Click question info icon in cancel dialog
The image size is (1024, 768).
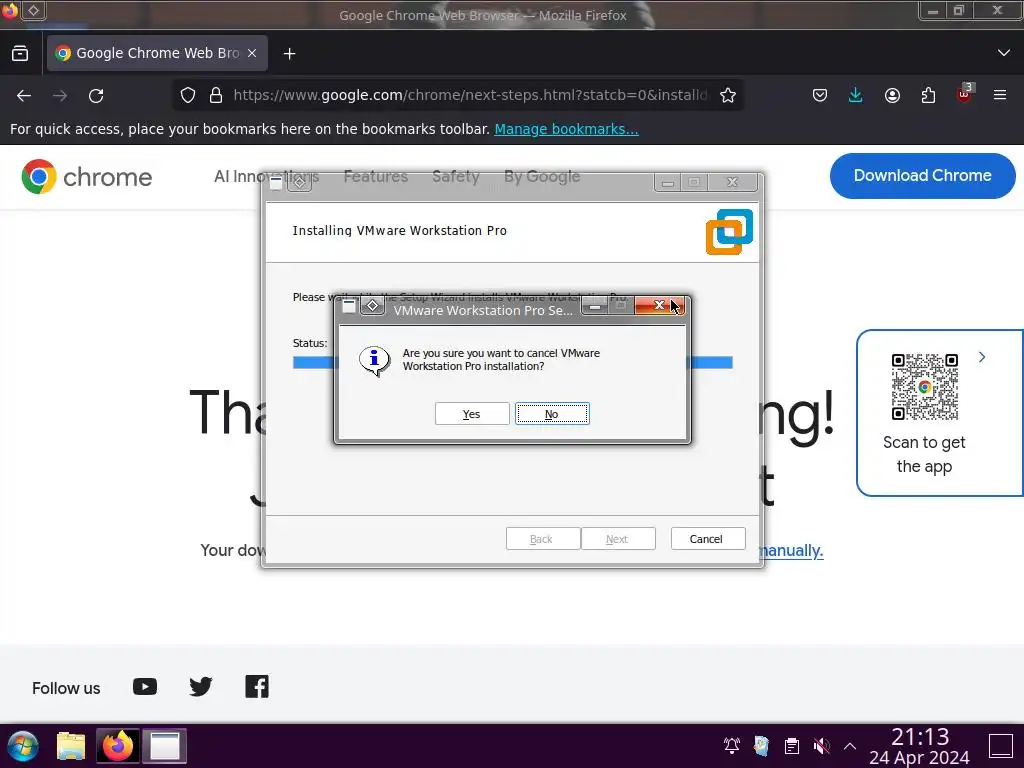point(375,360)
